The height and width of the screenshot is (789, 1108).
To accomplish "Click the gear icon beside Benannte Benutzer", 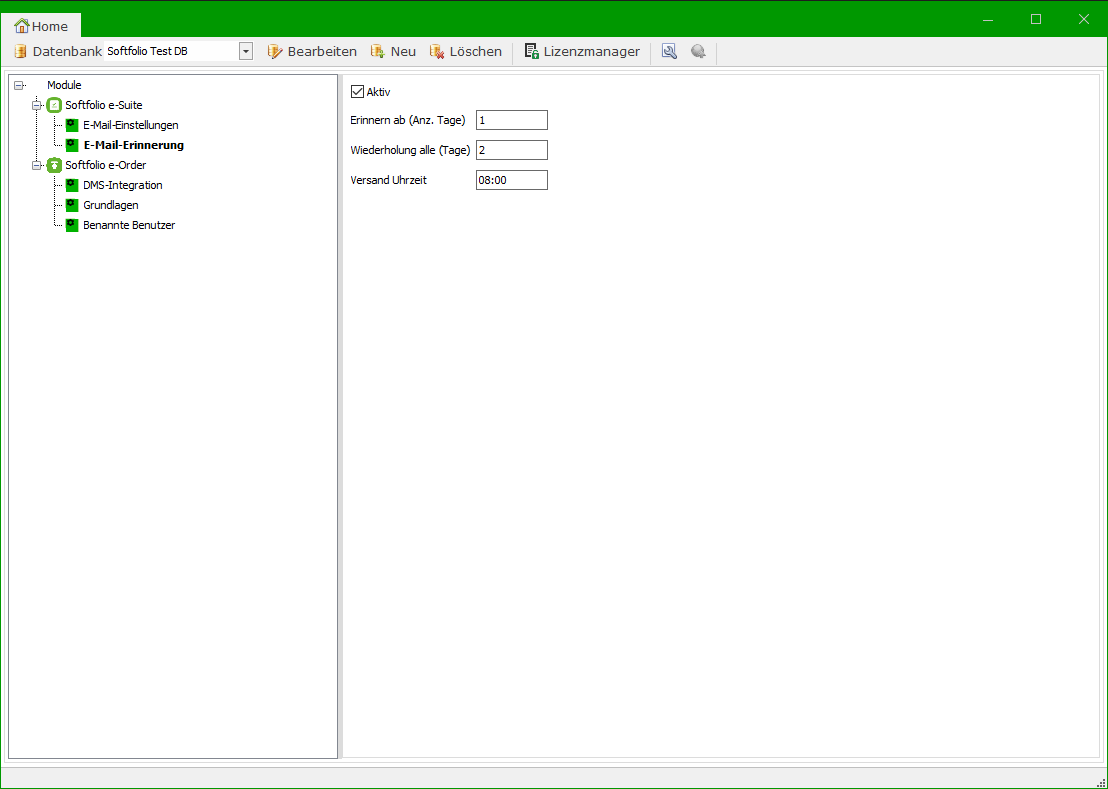I will pos(72,225).
